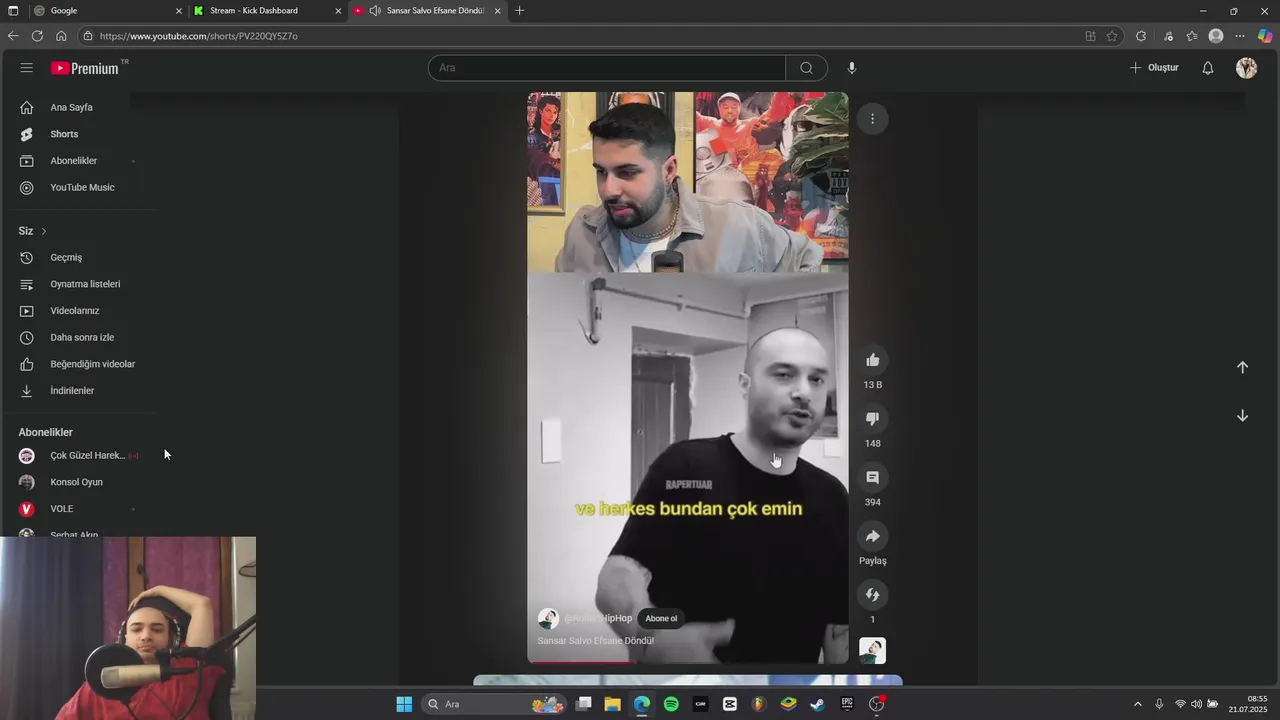Viewport: 1280px width, 720px height.
Task: Click the YouTube Ara search field
Action: click(x=607, y=68)
